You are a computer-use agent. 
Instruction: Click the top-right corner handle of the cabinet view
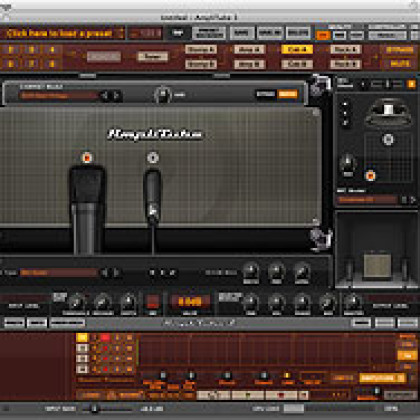tap(320, 84)
